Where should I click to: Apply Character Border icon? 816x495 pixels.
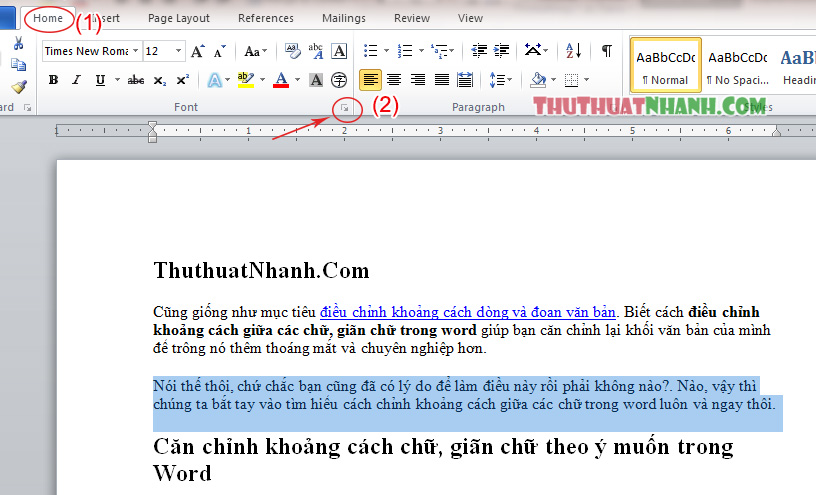[x=339, y=51]
